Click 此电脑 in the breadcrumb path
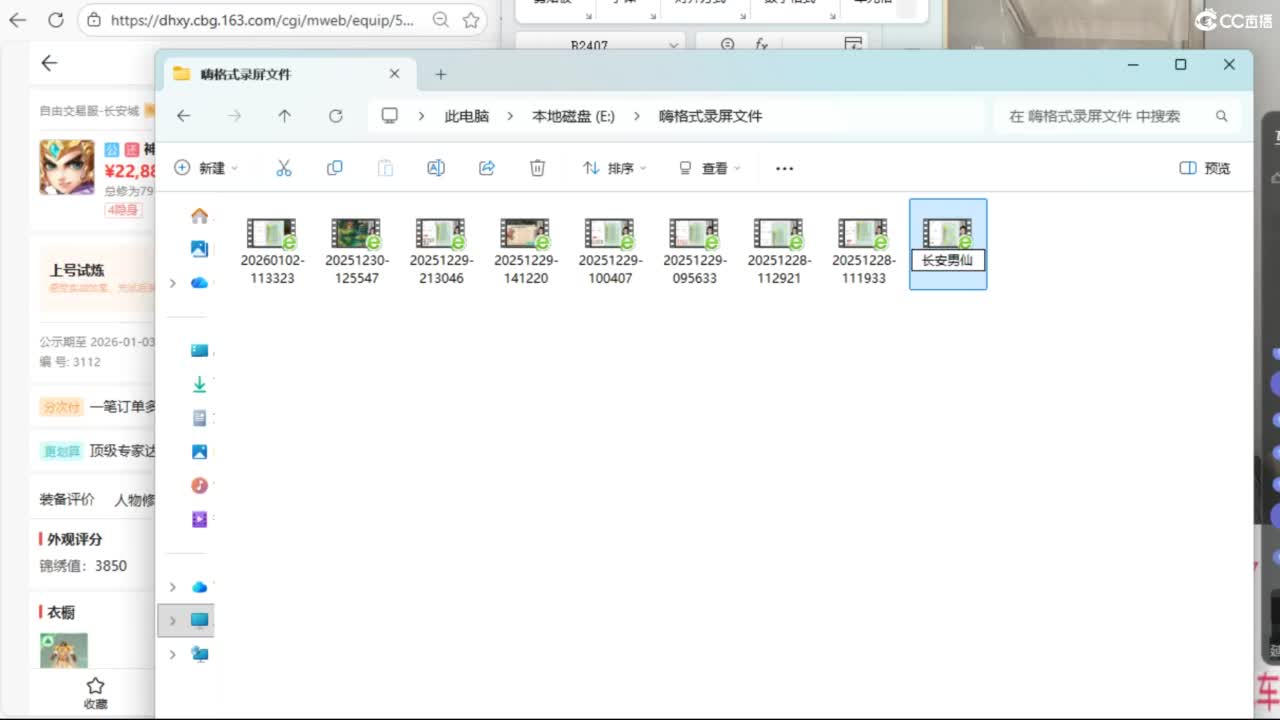Image resolution: width=1280 pixels, height=720 pixels. point(467,116)
